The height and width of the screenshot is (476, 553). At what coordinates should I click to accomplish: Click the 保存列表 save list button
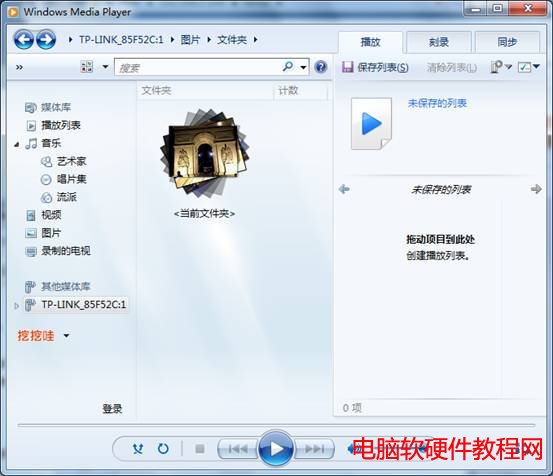pos(375,67)
